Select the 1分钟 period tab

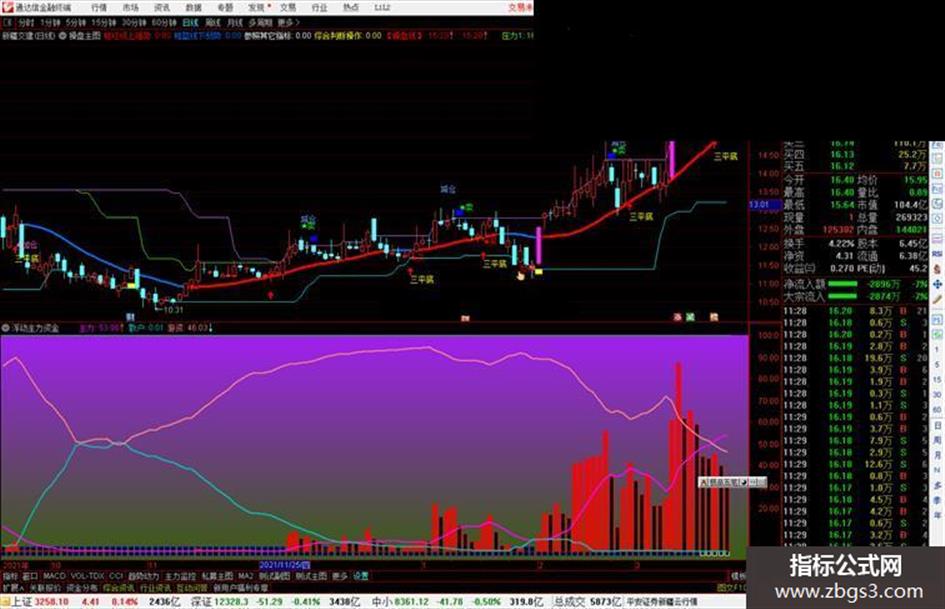[x=50, y=22]
